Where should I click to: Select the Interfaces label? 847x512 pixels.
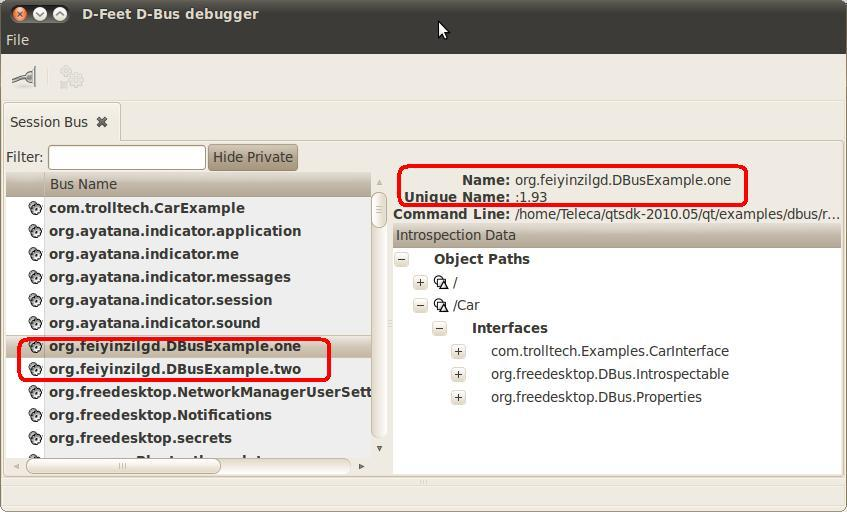pos(509,328)
